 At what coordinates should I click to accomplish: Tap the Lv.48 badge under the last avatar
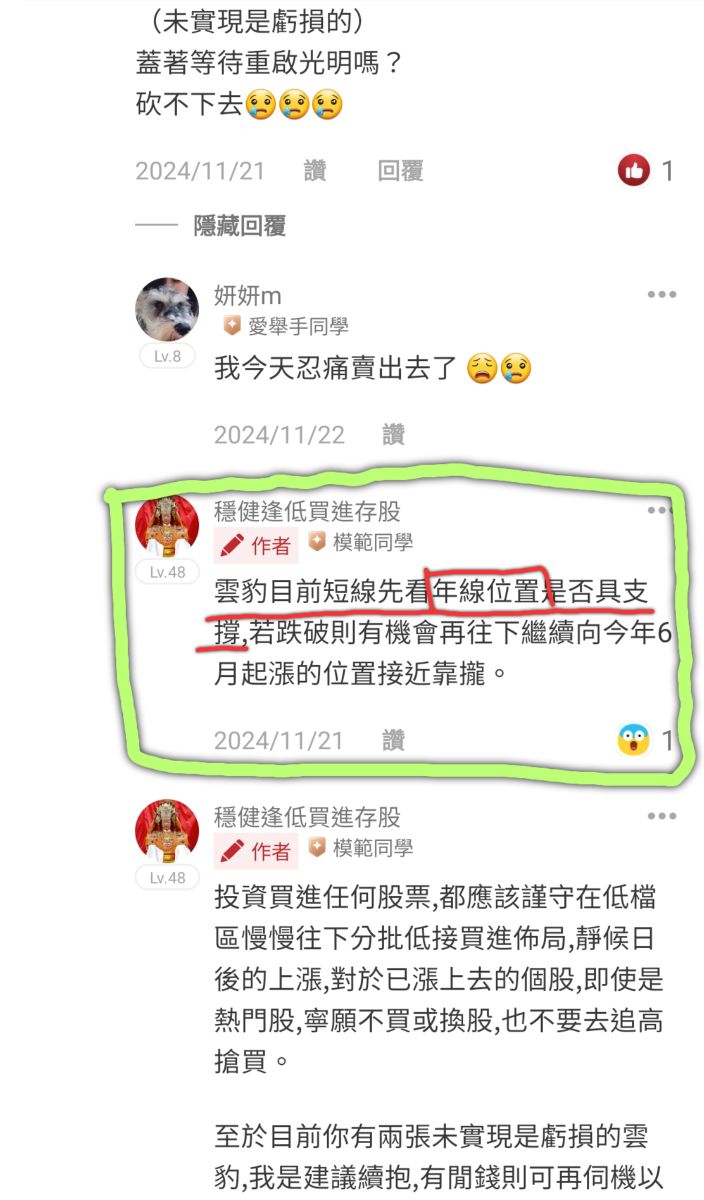click(167, 877)
